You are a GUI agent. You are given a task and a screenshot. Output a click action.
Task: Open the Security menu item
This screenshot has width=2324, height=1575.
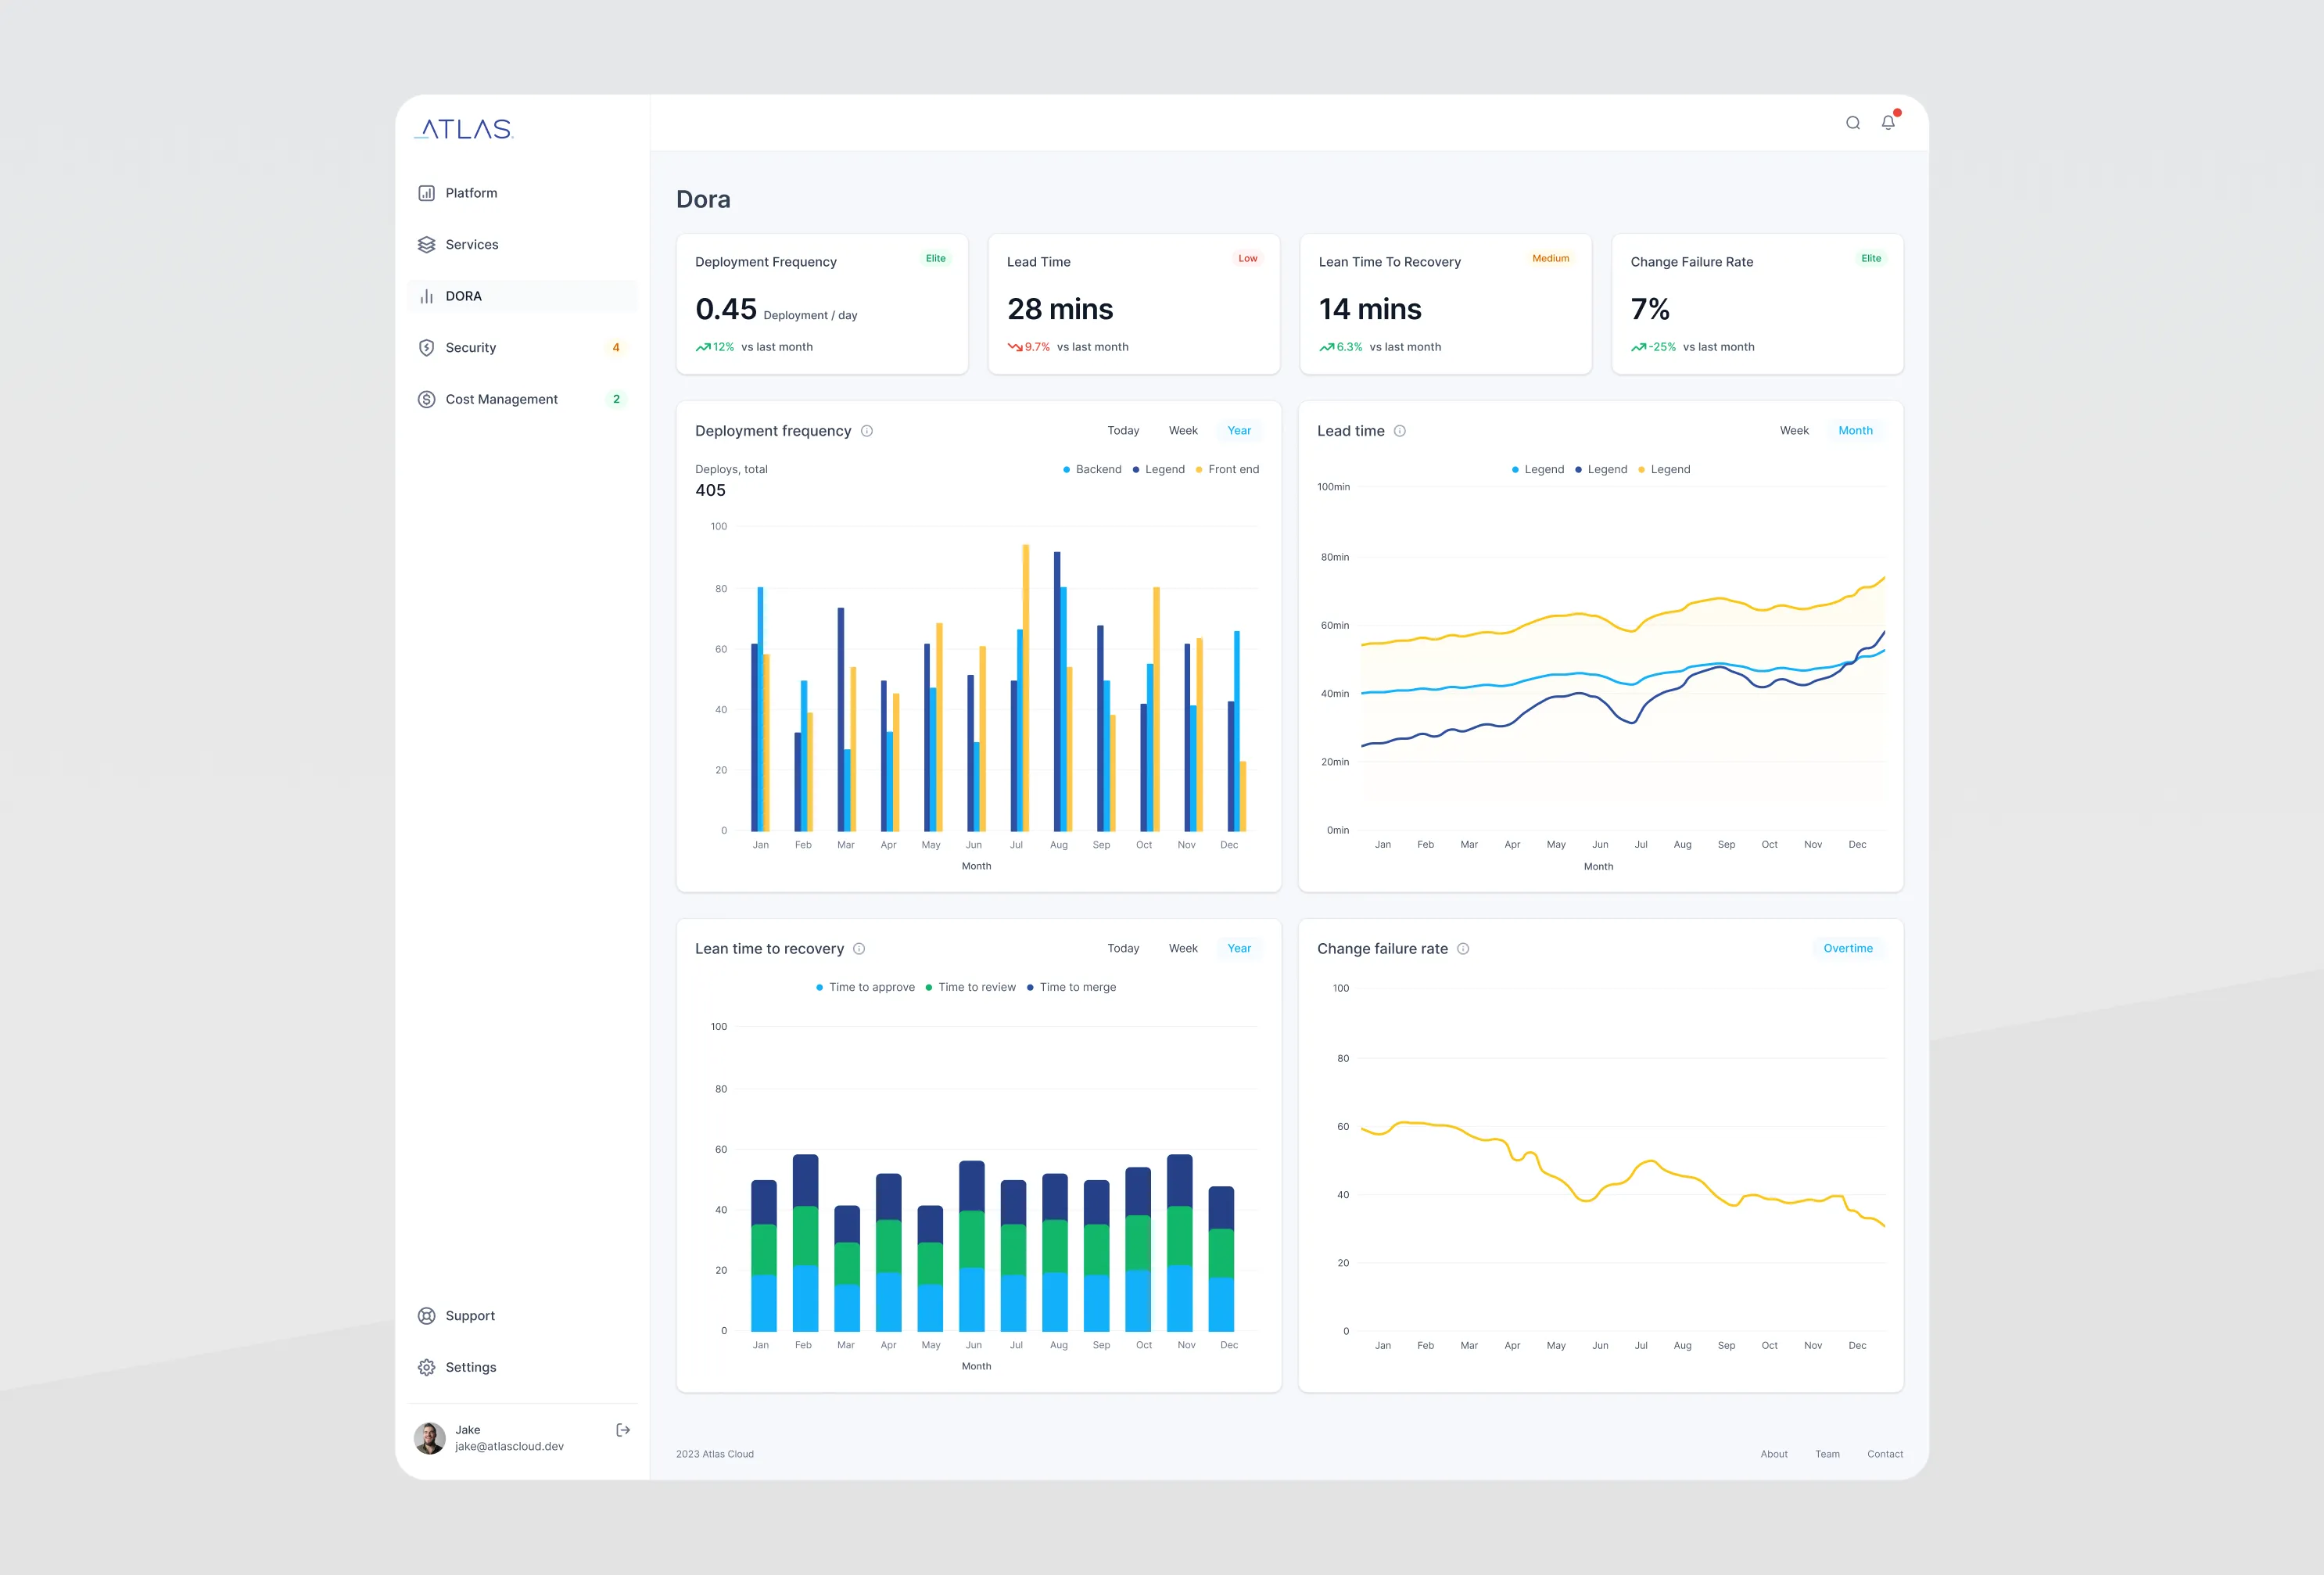pyautogui.click(x=522, y=347)
